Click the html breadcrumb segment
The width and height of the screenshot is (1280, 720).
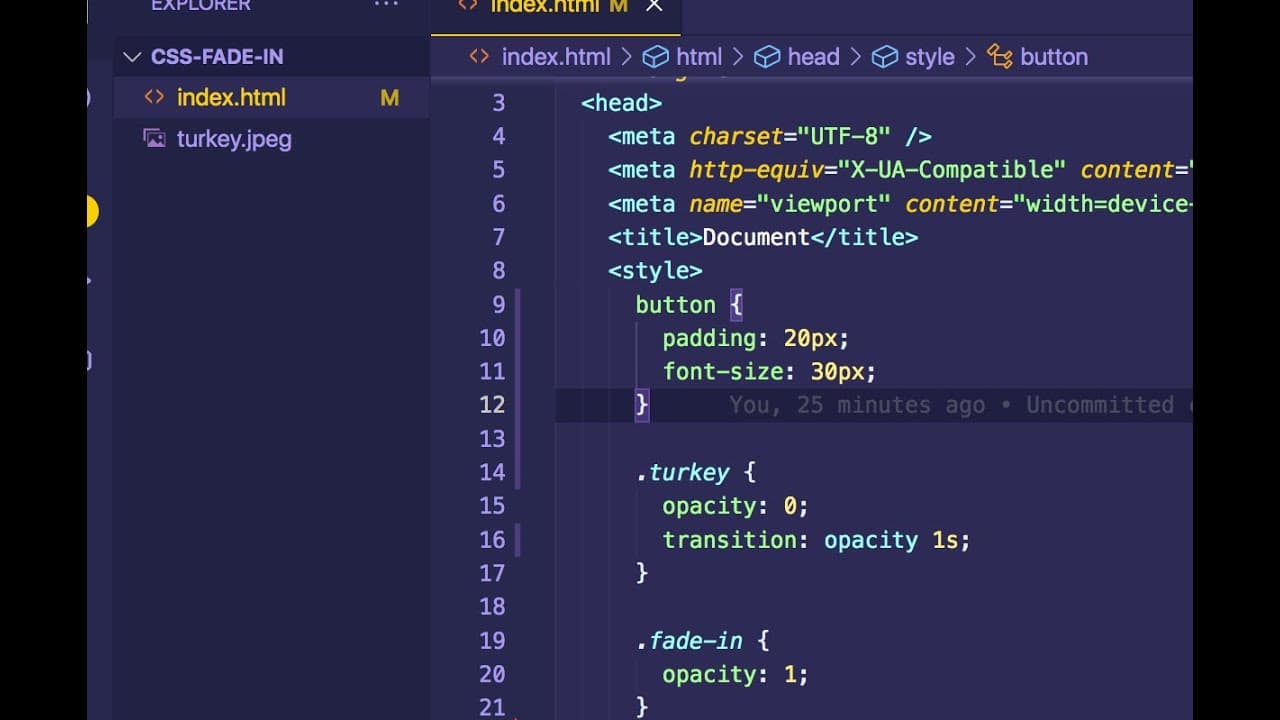pyautogui.click(x=699, y=57)
